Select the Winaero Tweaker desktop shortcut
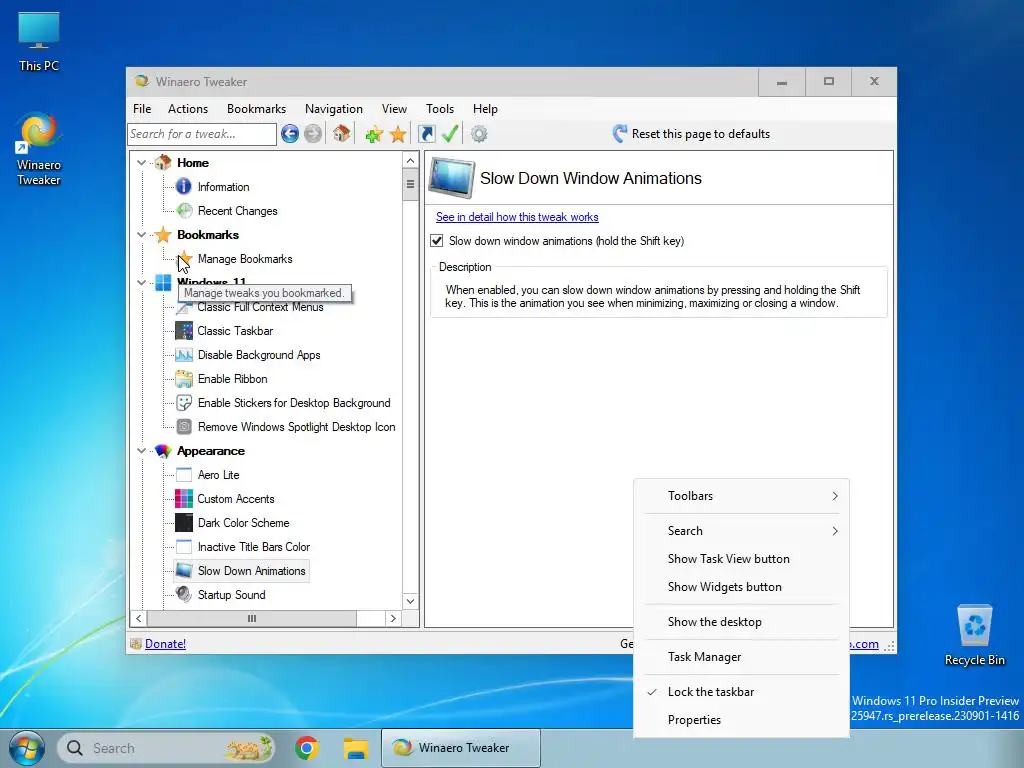Screen dimensions: 1024x768 pos(39,150)
